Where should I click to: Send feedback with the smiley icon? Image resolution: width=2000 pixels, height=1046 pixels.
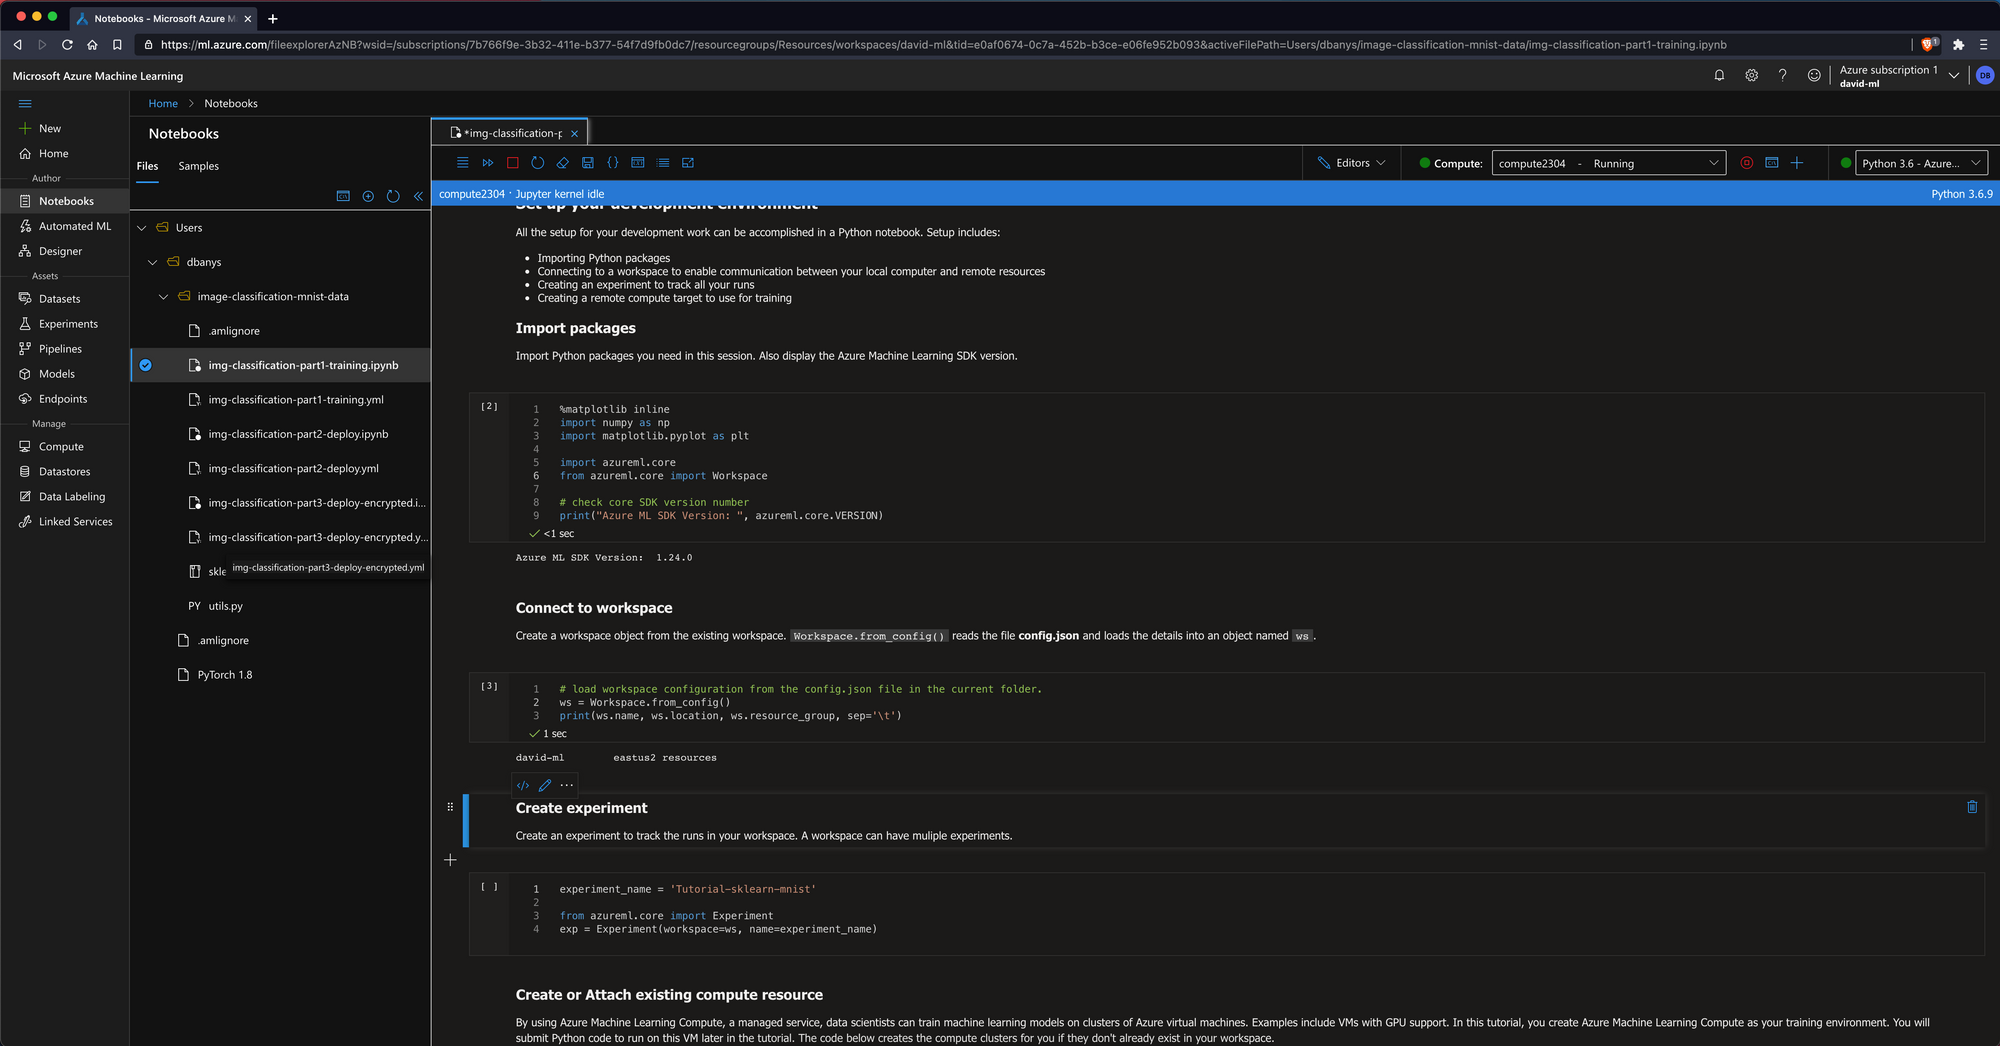tap(1814, 75)
